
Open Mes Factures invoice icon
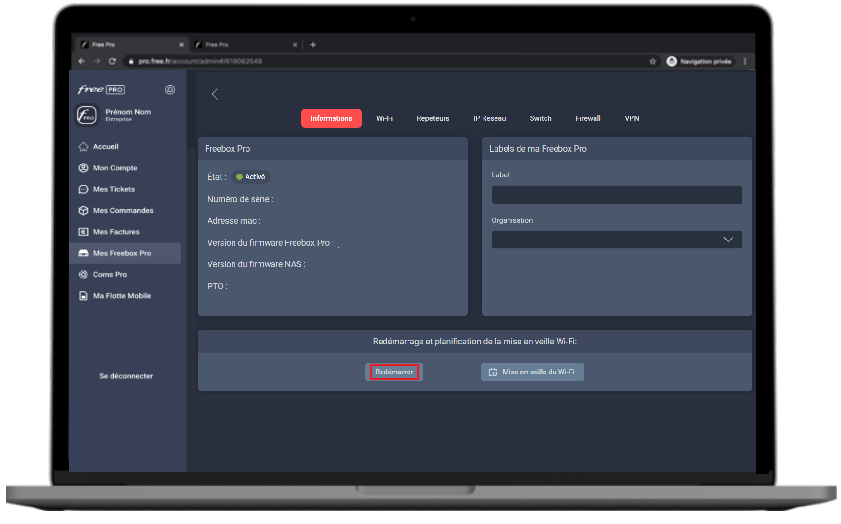pos(83,232)
